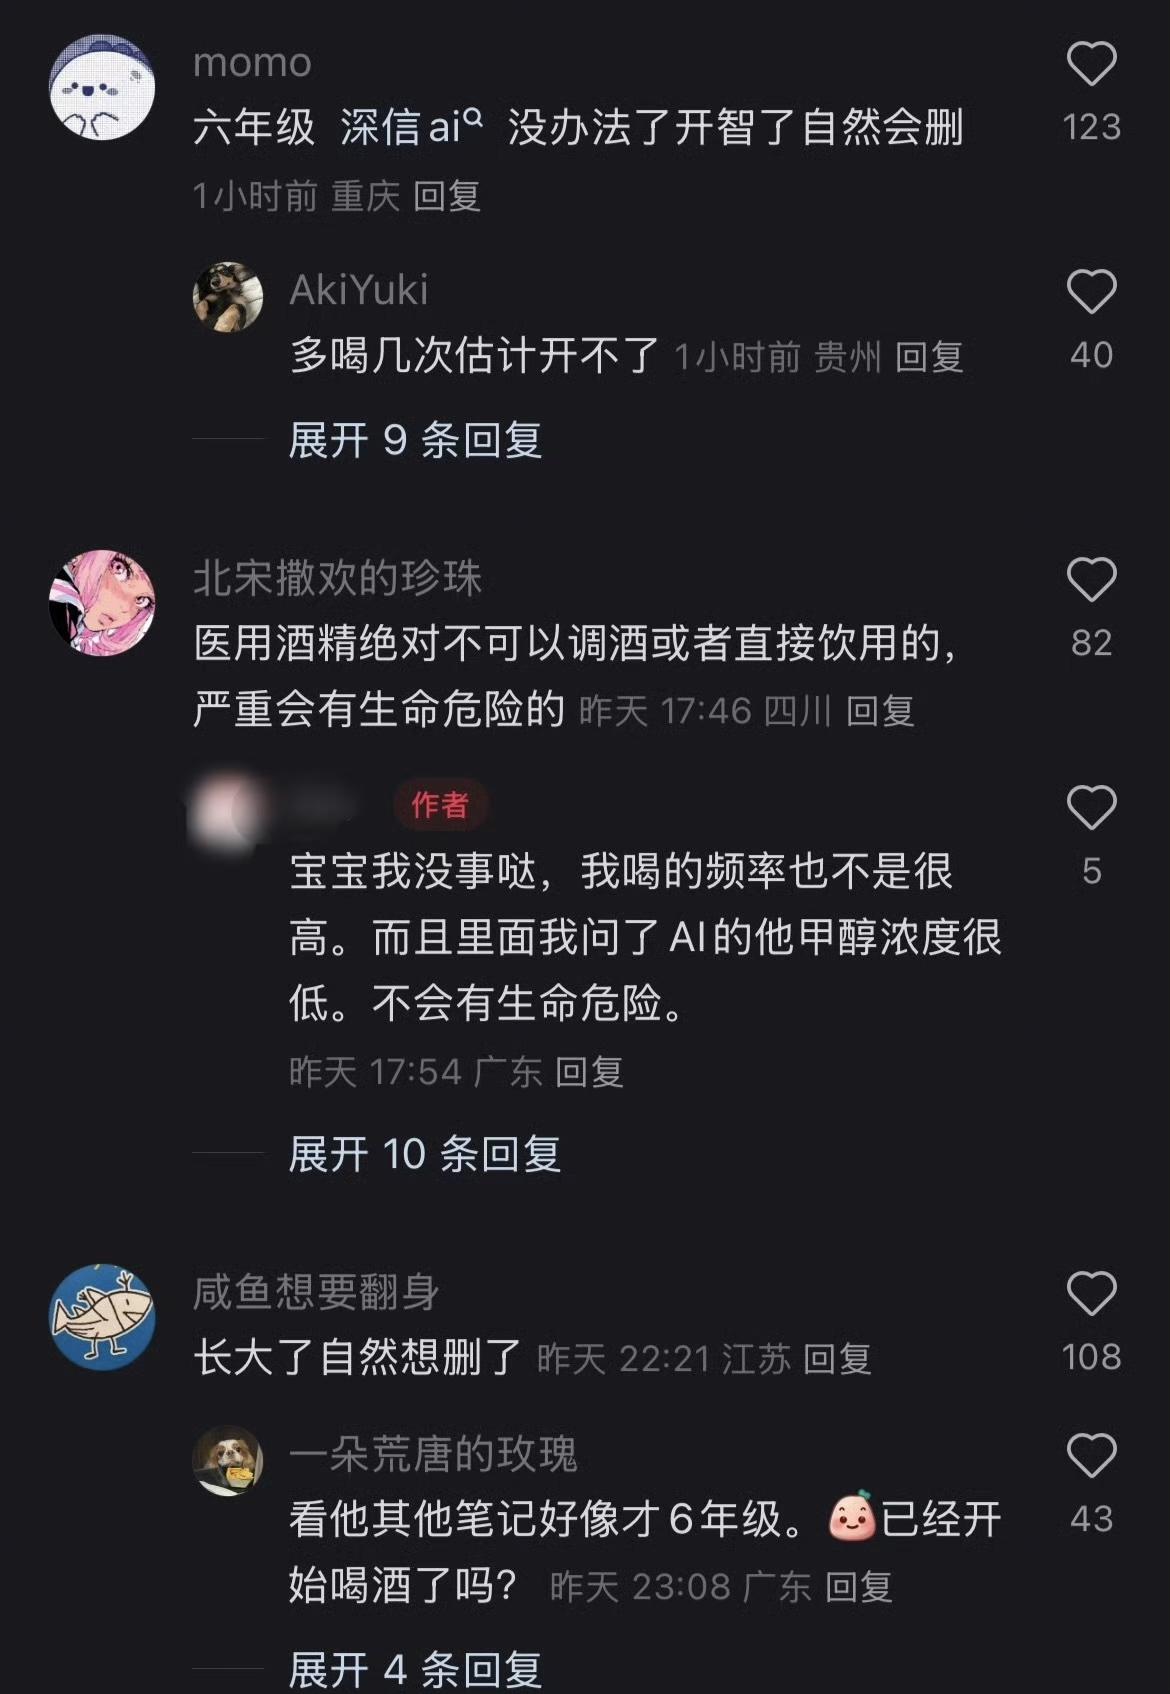Open AkiYuki's dog avatar
1170x1694 pixels.
click(x=228, y=297)
